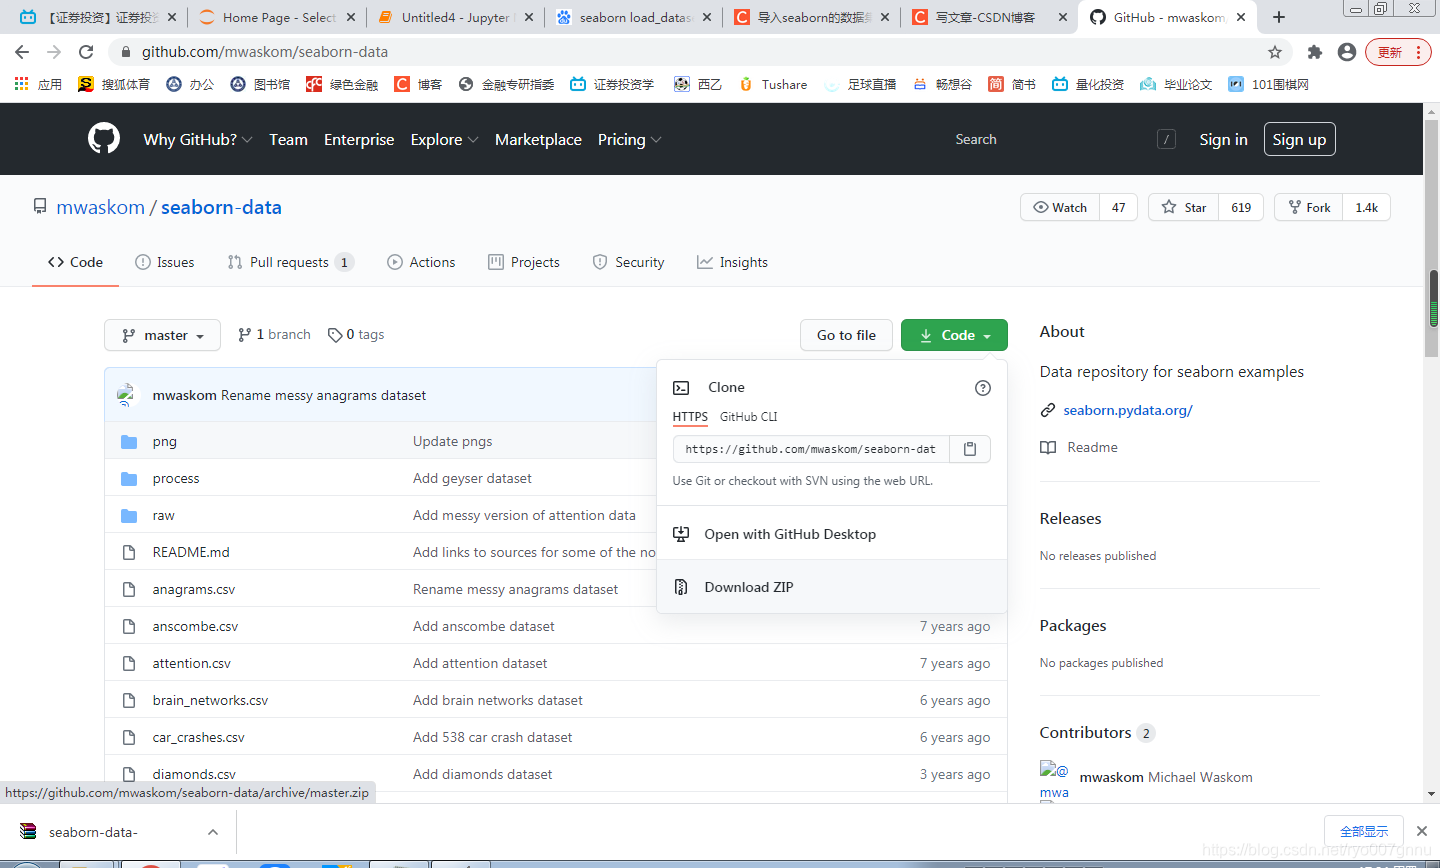The image size is (1440, 868).
Task: Open the png folder
Action: coord(164,442)
